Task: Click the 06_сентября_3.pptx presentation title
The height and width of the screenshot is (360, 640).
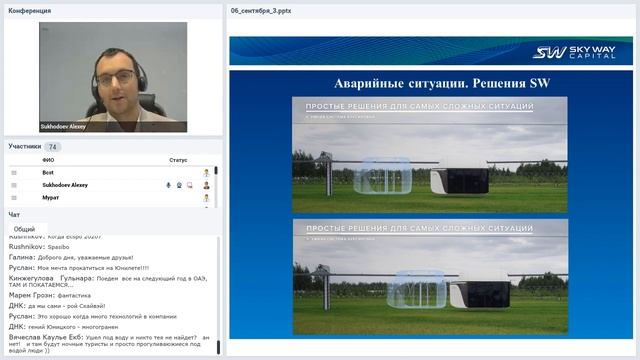Action: [x=261, y=11]
